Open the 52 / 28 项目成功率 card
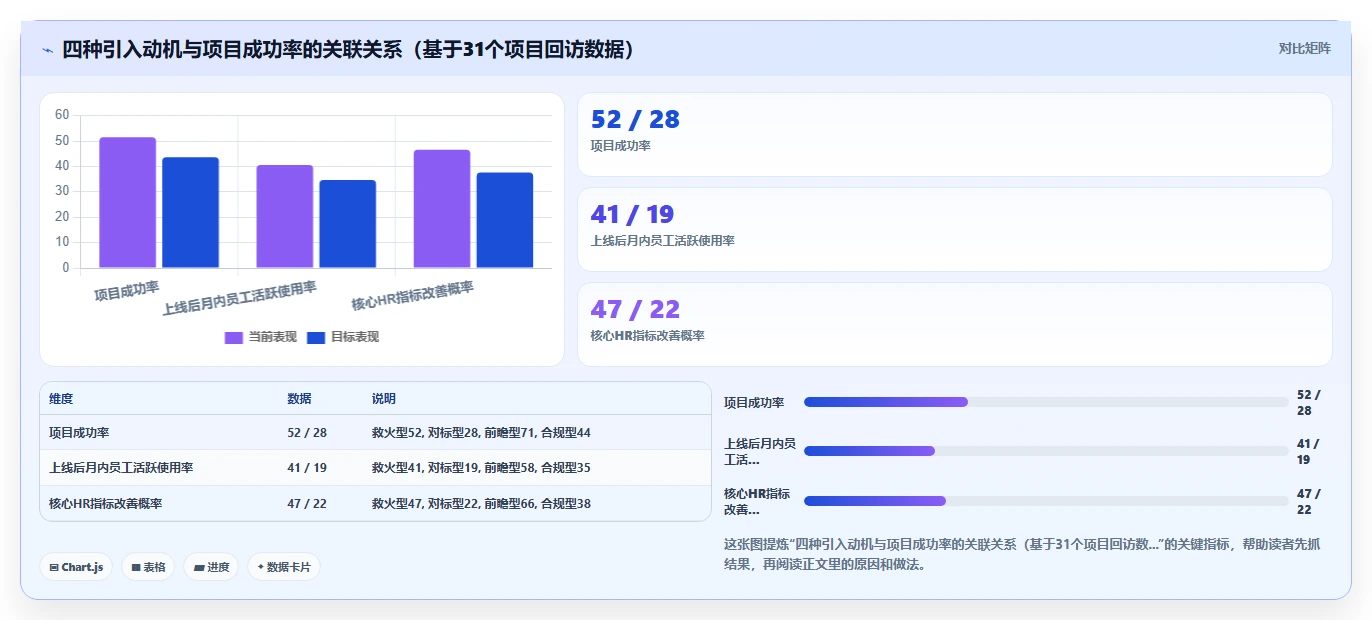Screen dimensions: 1372x620 (x=955, y=135)
